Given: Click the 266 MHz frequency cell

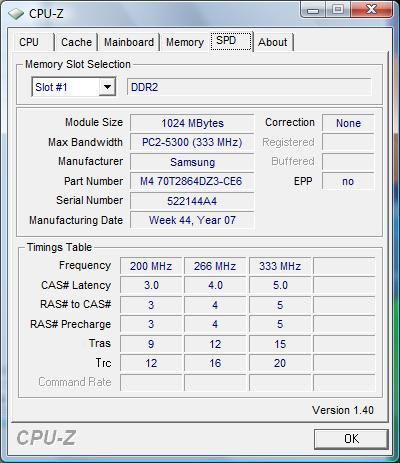Looking at the screenshot, I should point(215,266).
